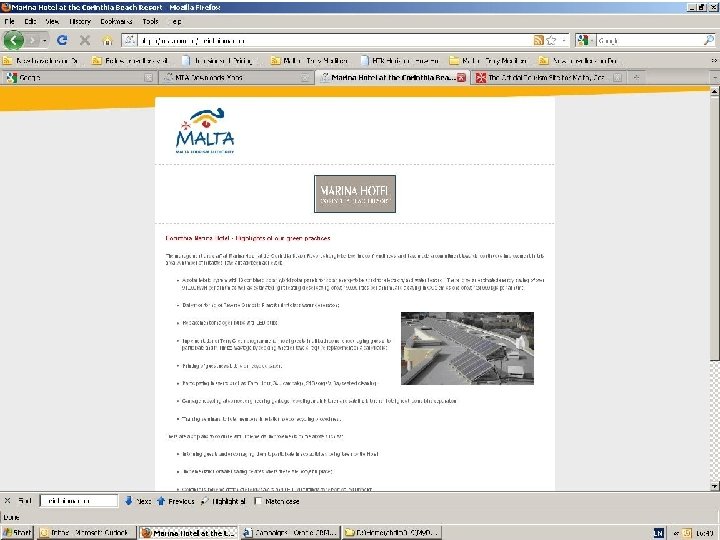
Task: Open the sixth bookmark folder in toolbar
Action: click(x=488, y=60)
